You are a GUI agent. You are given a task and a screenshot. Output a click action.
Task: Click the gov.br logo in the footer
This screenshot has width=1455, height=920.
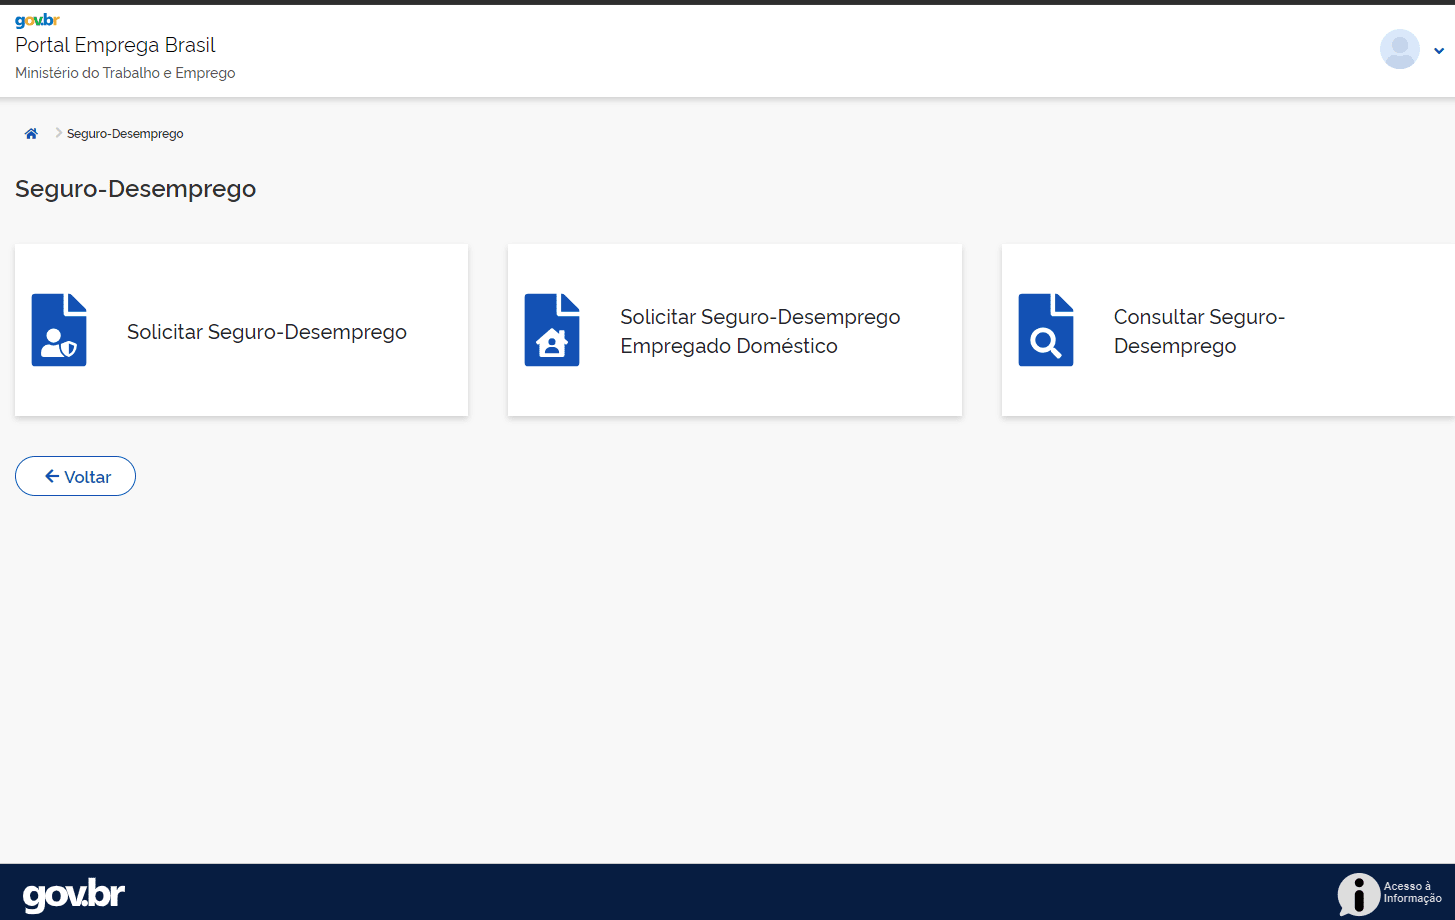pos(74,894)
